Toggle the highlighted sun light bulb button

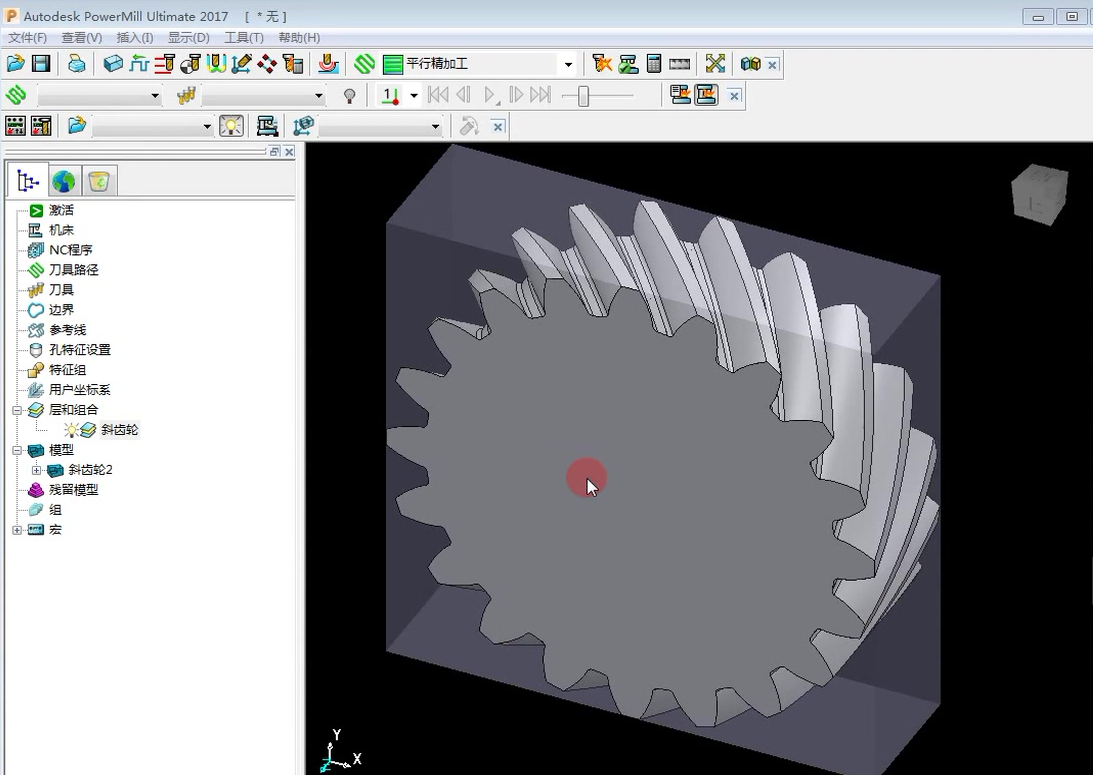(231, 125)
